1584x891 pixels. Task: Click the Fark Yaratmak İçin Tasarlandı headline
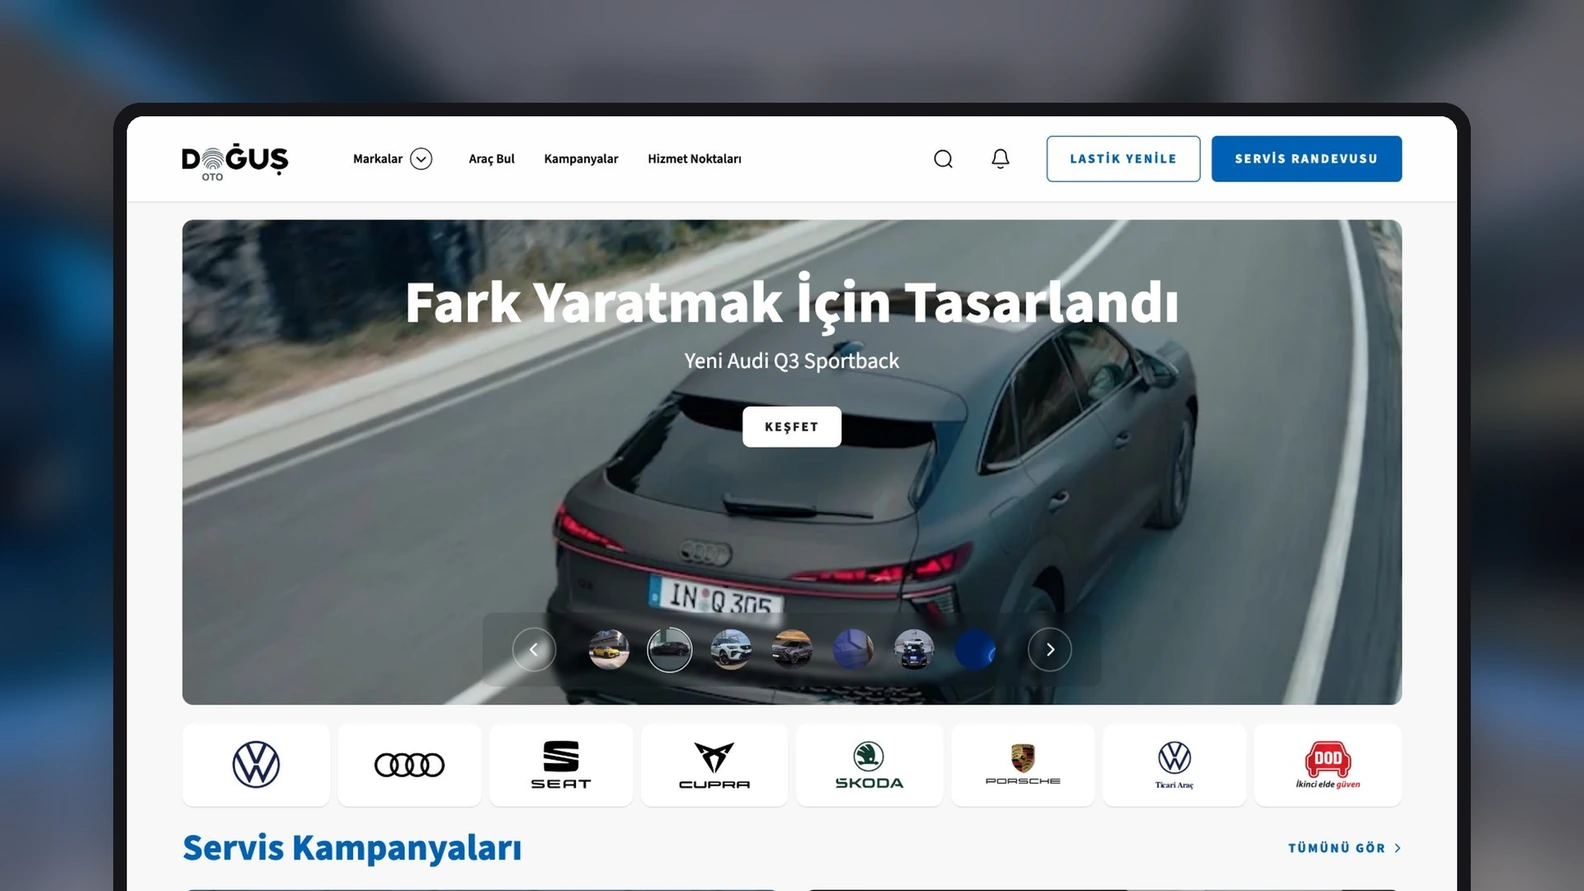click(792, 302)
